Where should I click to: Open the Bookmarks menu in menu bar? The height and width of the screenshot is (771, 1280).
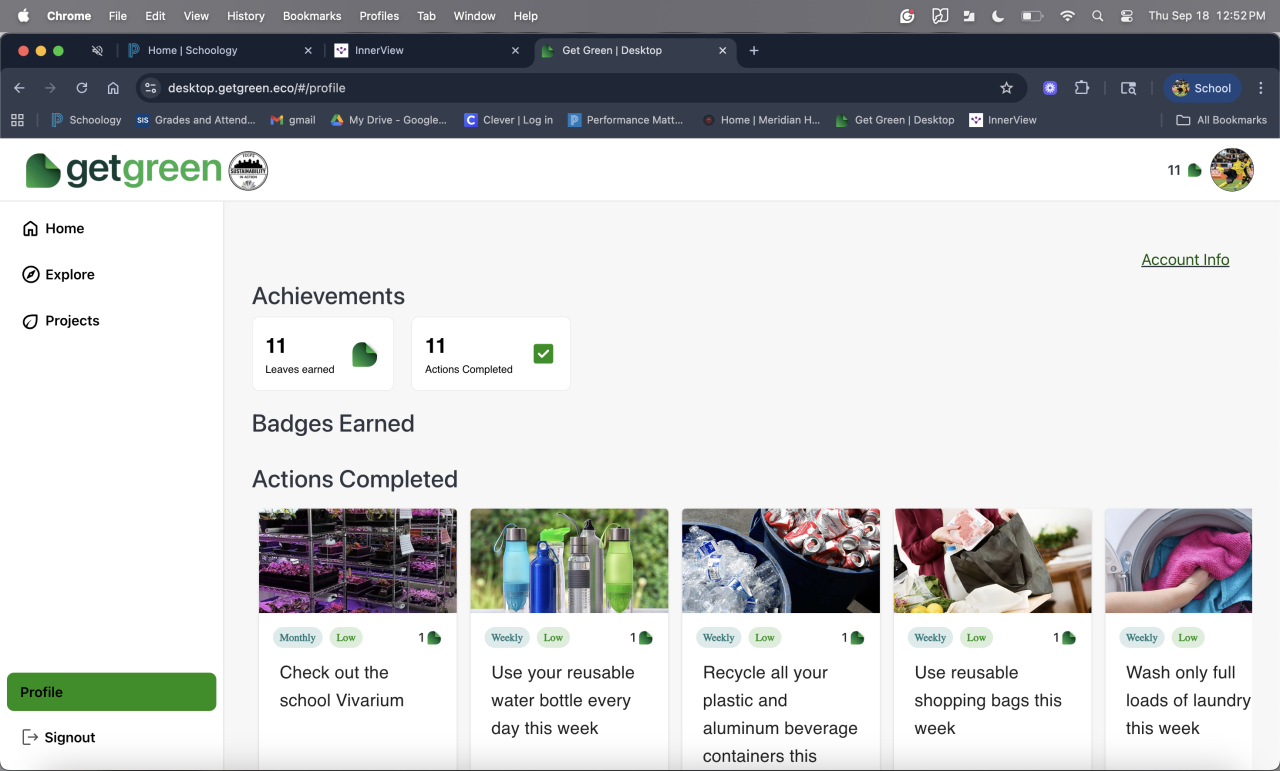pos(311,16)
